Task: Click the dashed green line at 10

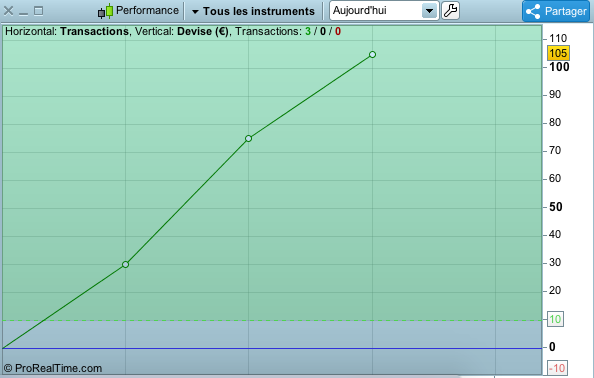Action: coord(272,320)
